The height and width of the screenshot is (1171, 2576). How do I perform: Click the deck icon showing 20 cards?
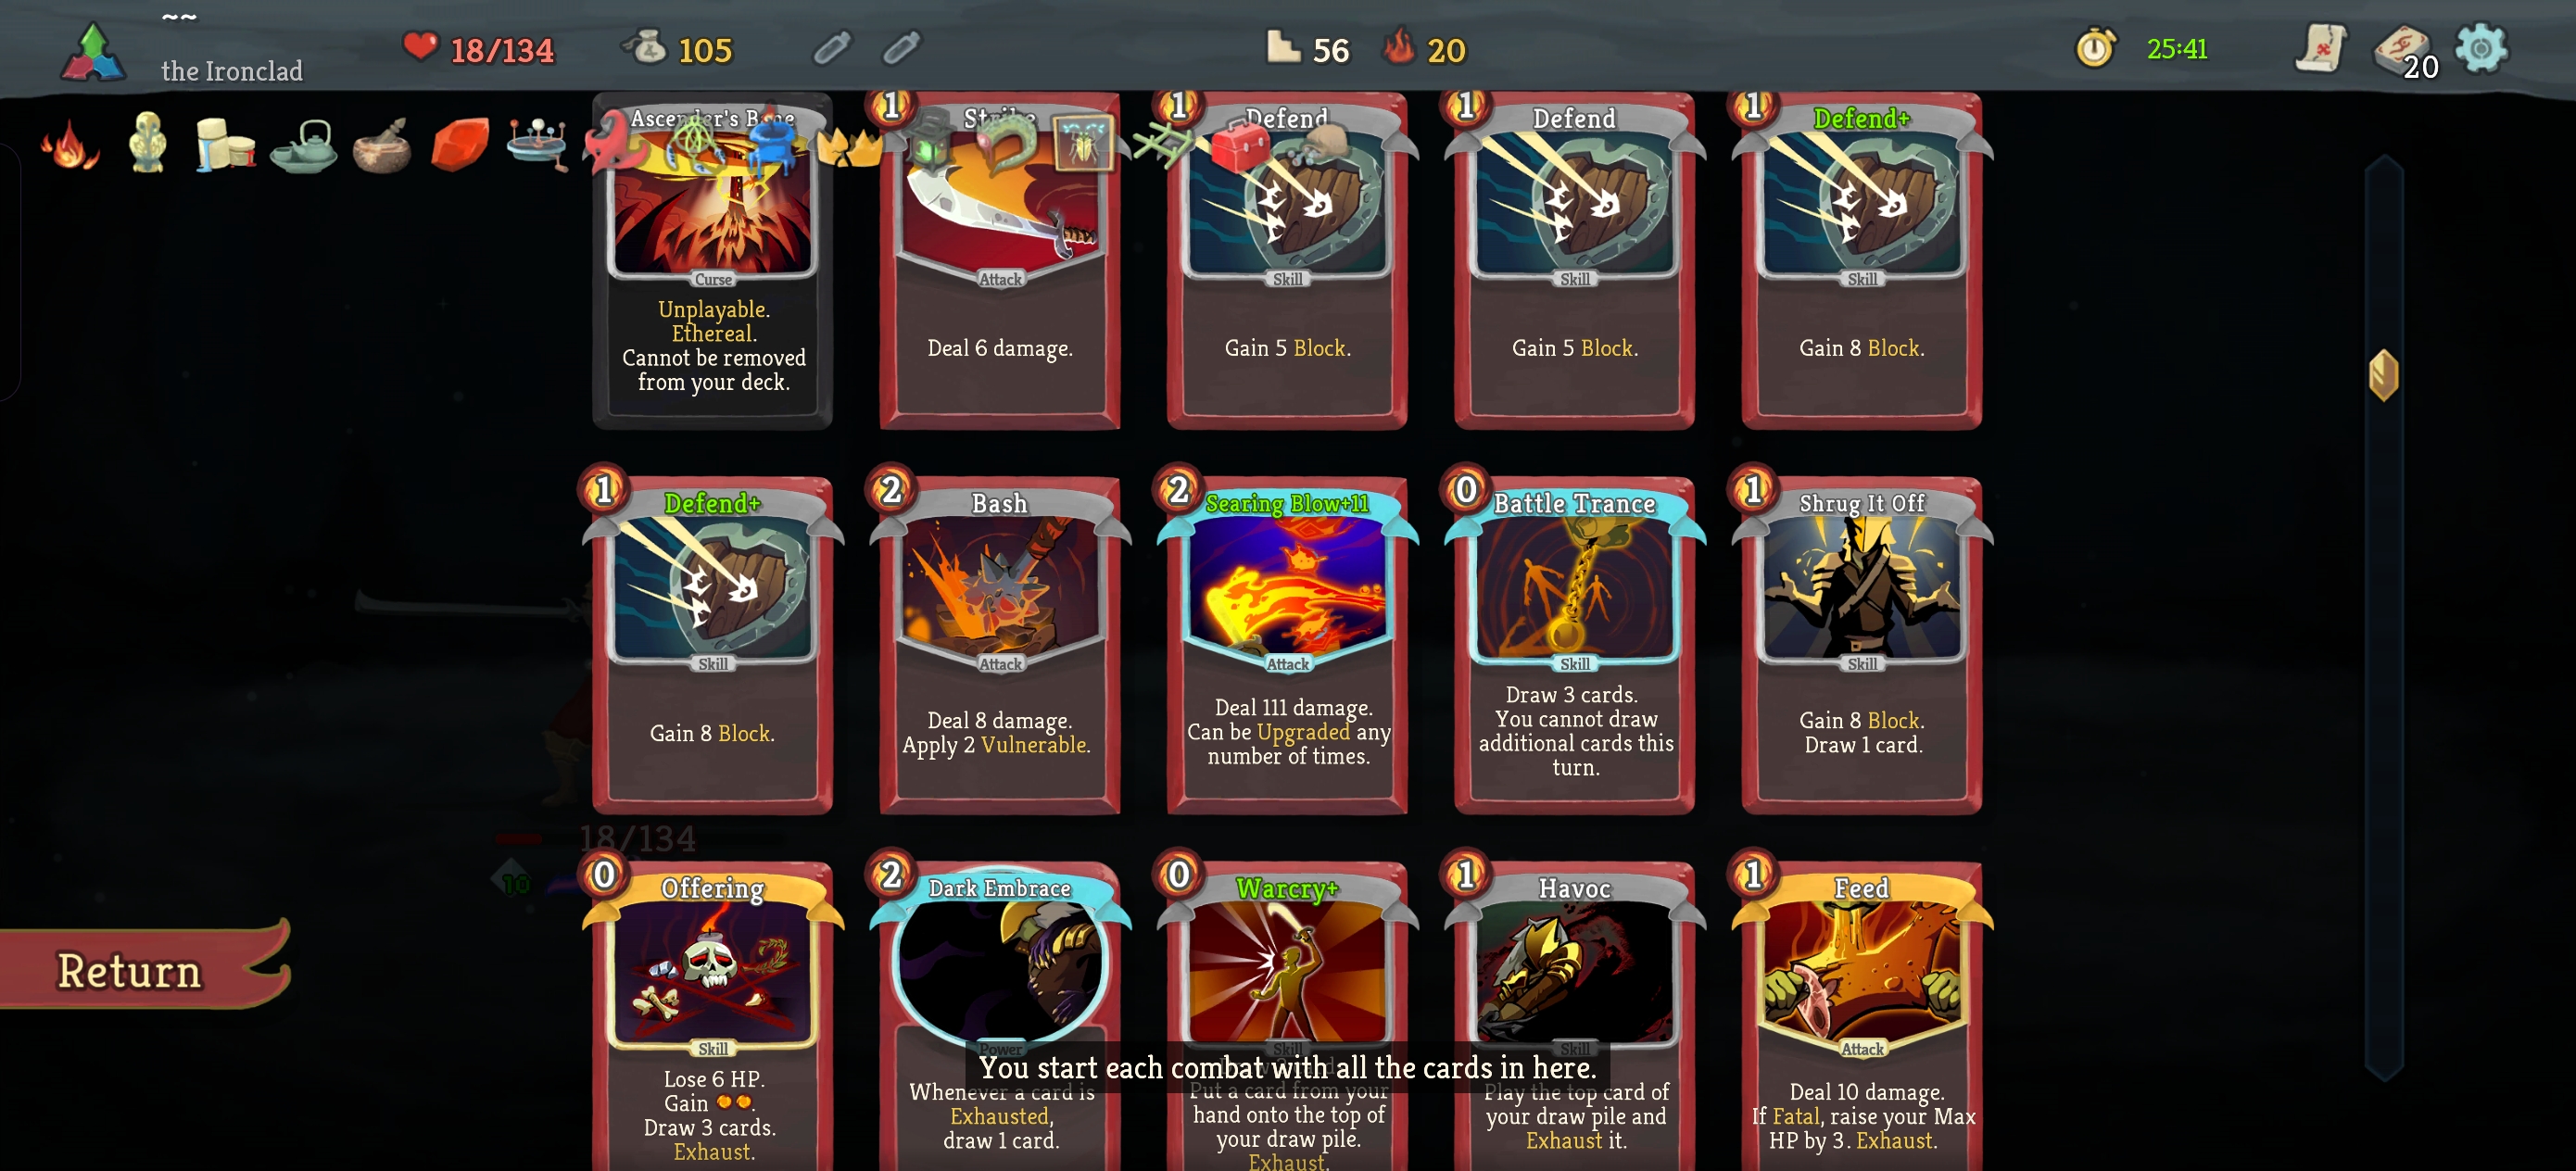[x=2403, y=50]
